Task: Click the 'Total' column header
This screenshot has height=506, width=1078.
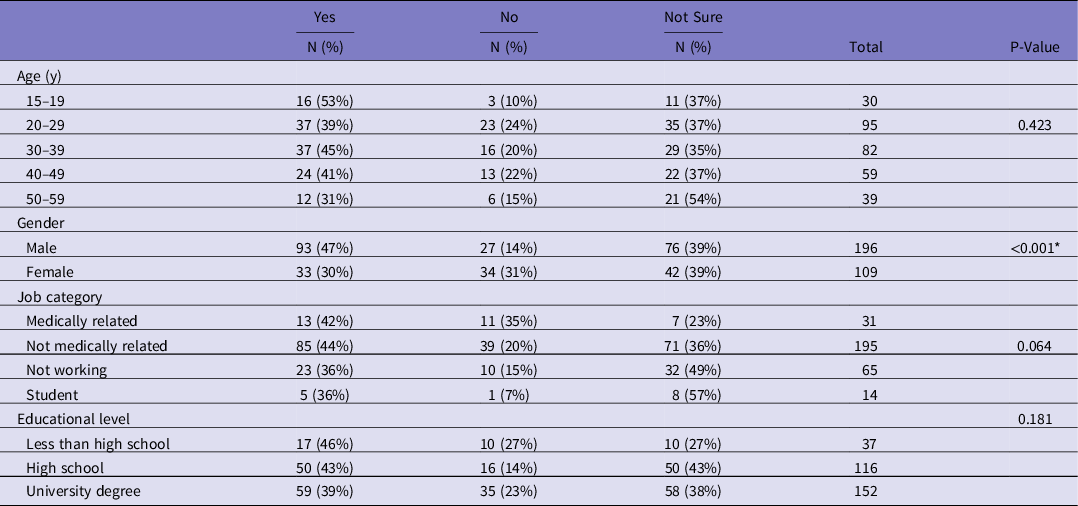Action: click(866, 47)
